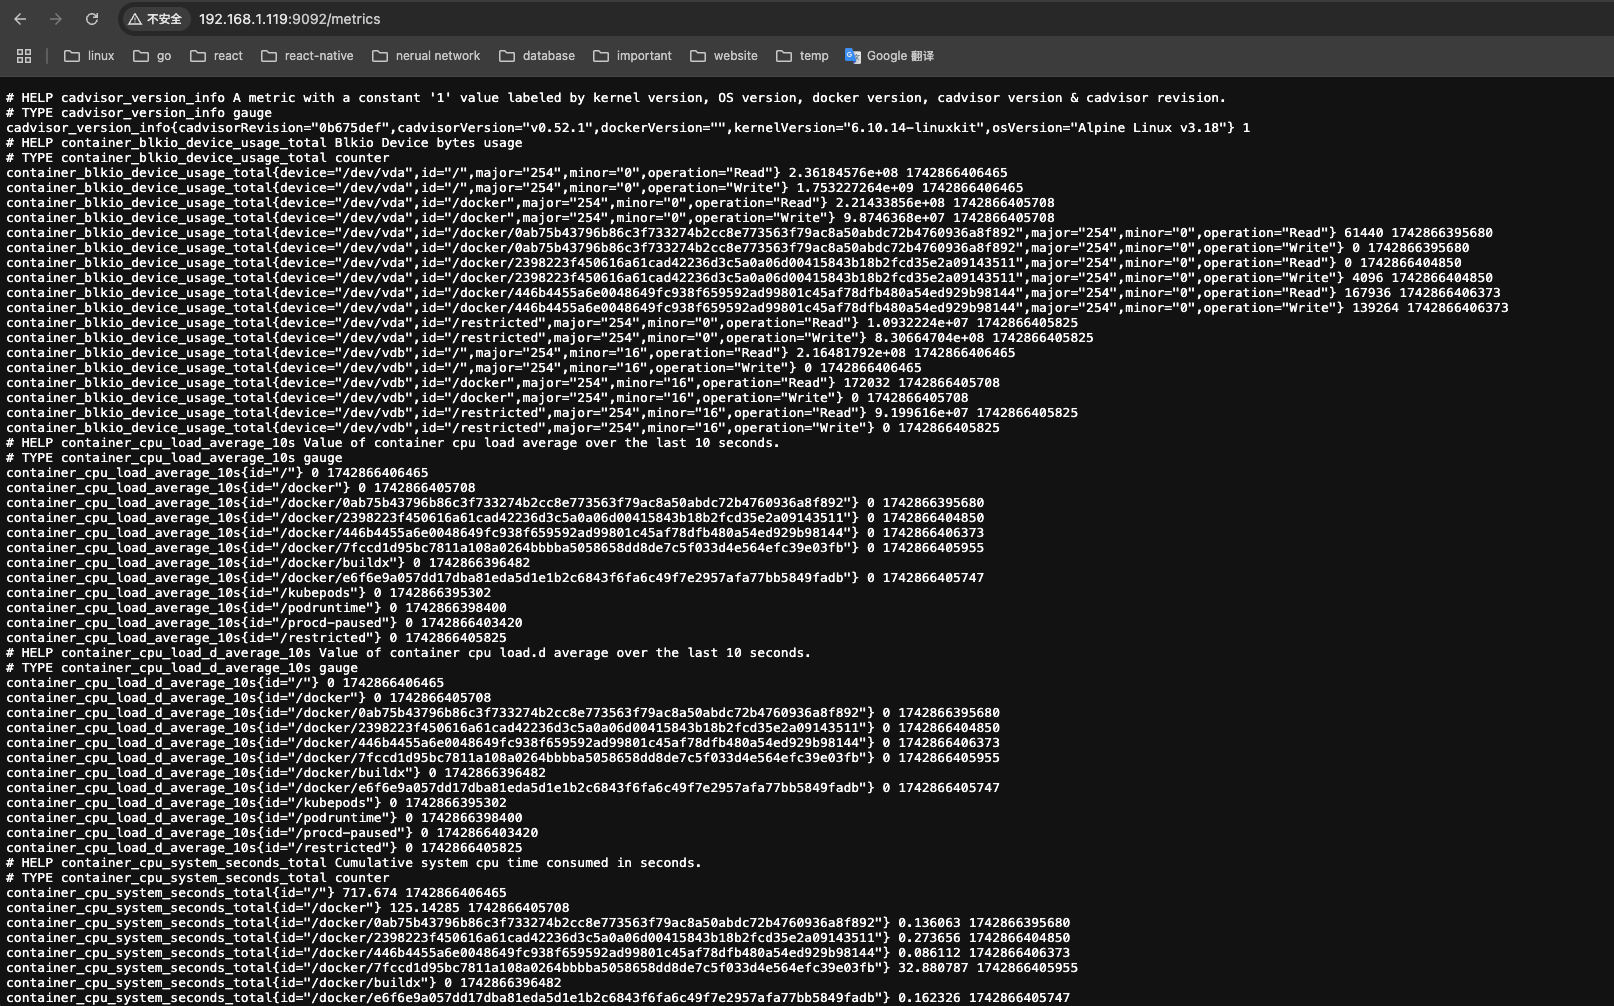Open the temp bookmark folder
1614x1006 pixels.
click(802, 56)
